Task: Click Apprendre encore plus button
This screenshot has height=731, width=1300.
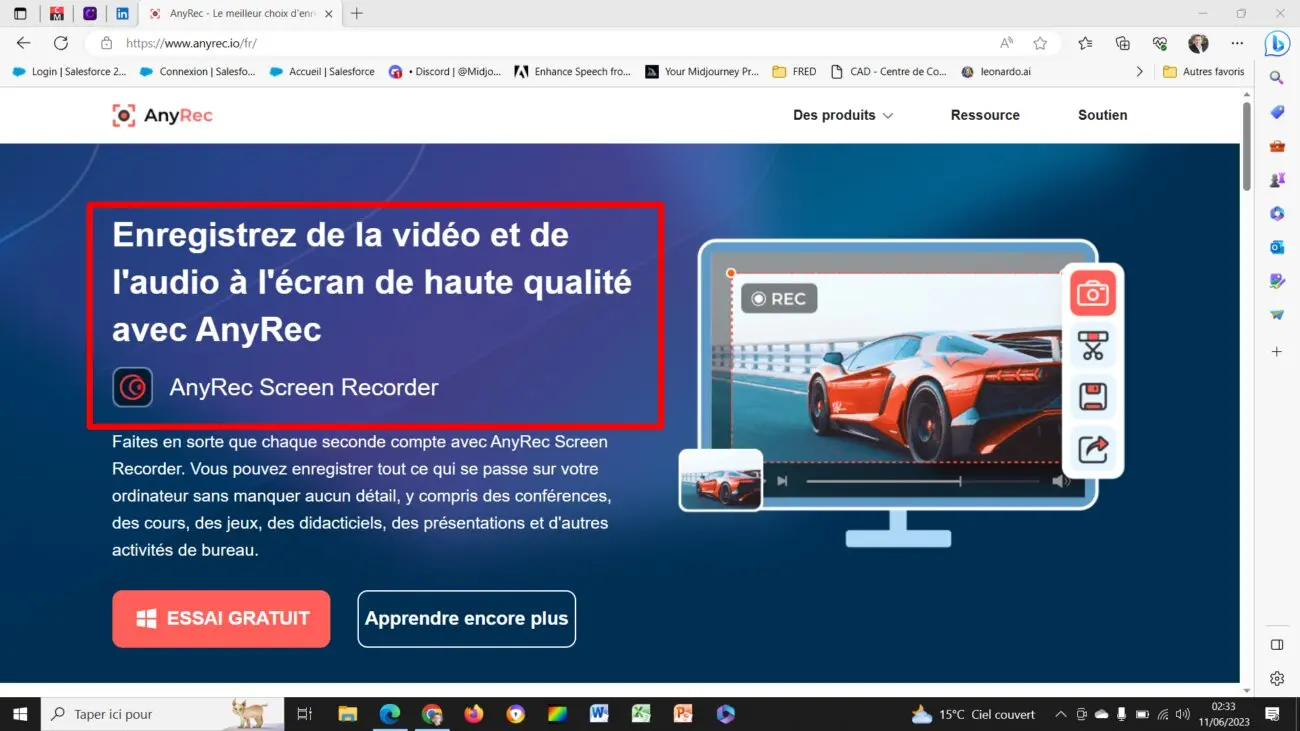Action: pyautogui.click(x=466, y=618)
